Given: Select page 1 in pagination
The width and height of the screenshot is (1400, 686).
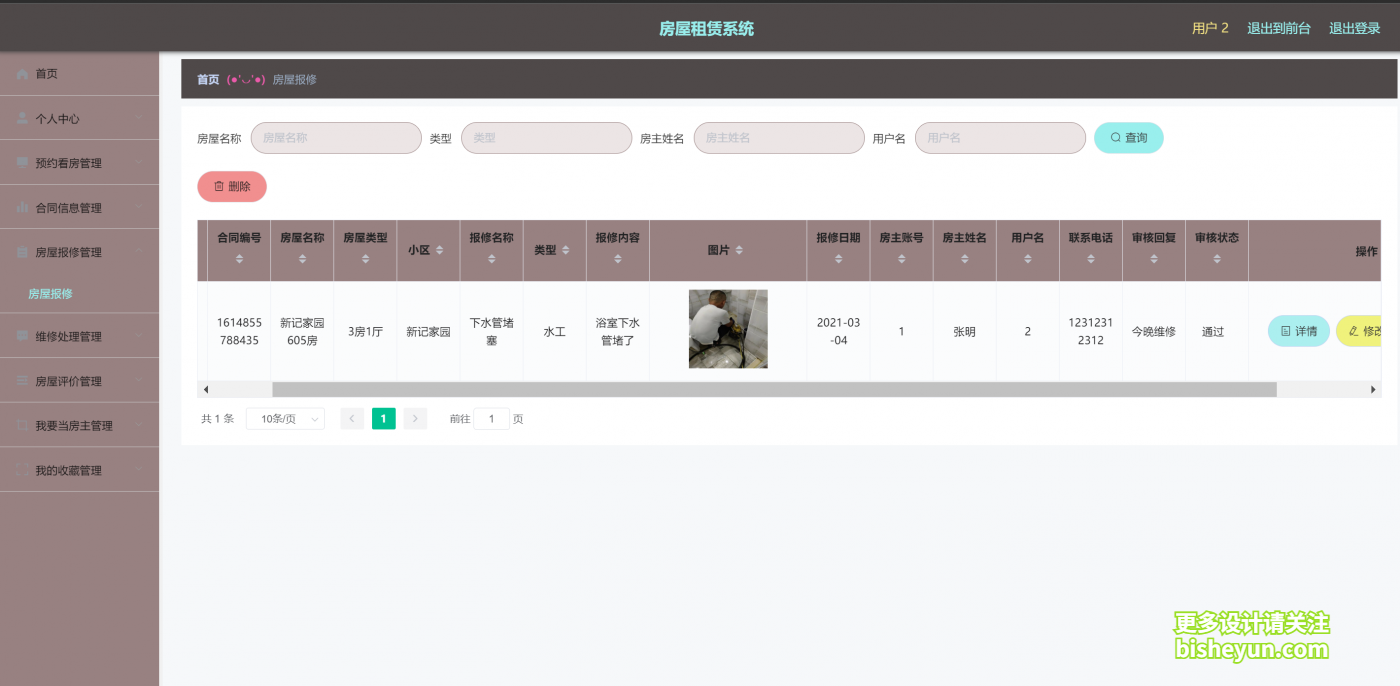Looking at the screenshot, I should point(384,419).
